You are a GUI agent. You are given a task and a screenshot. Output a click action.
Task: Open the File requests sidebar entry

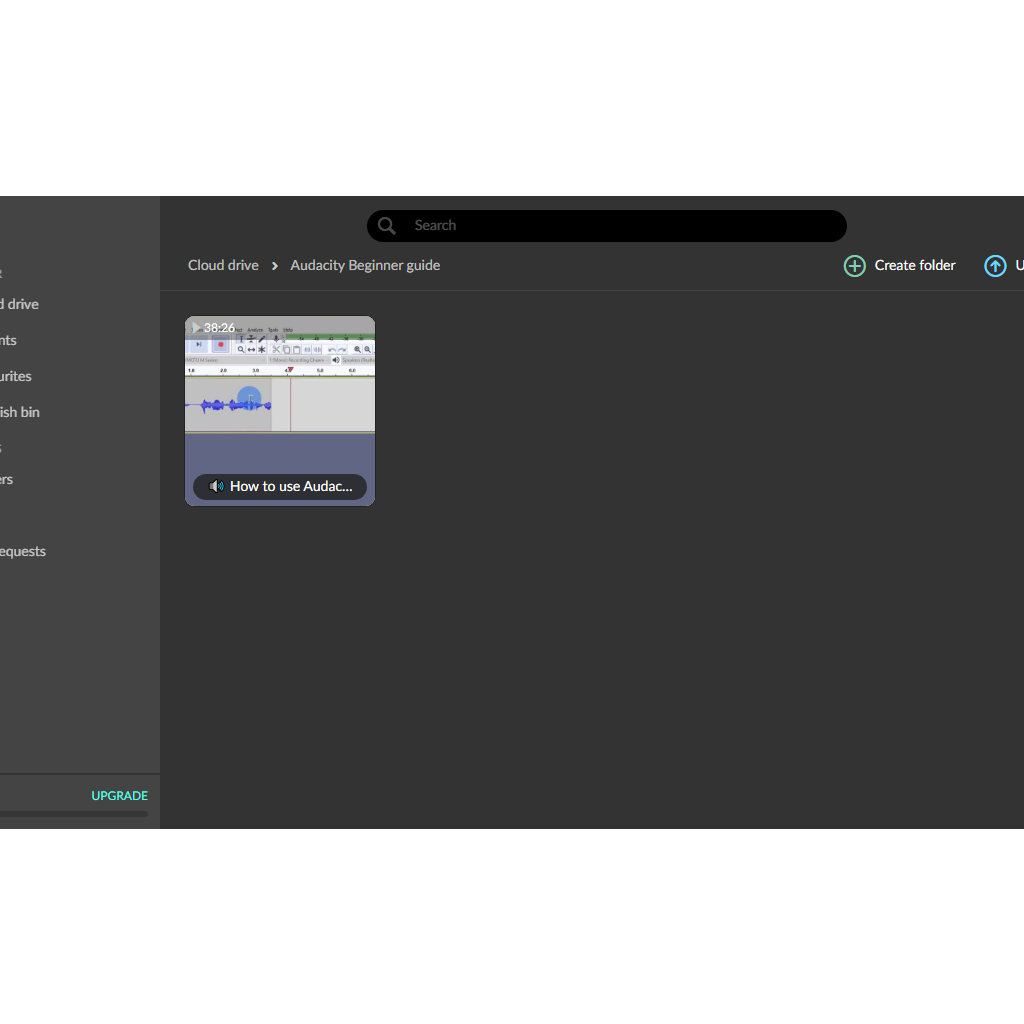[23, 551]
